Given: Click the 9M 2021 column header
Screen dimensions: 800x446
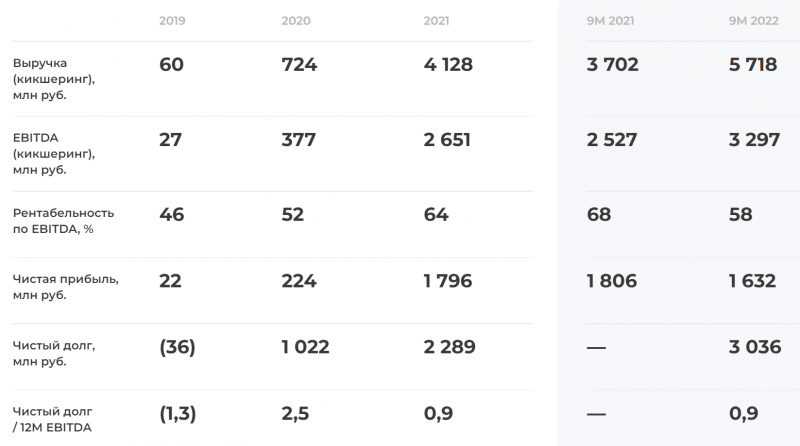Looking at the screenshot, I should pos(610,21).
